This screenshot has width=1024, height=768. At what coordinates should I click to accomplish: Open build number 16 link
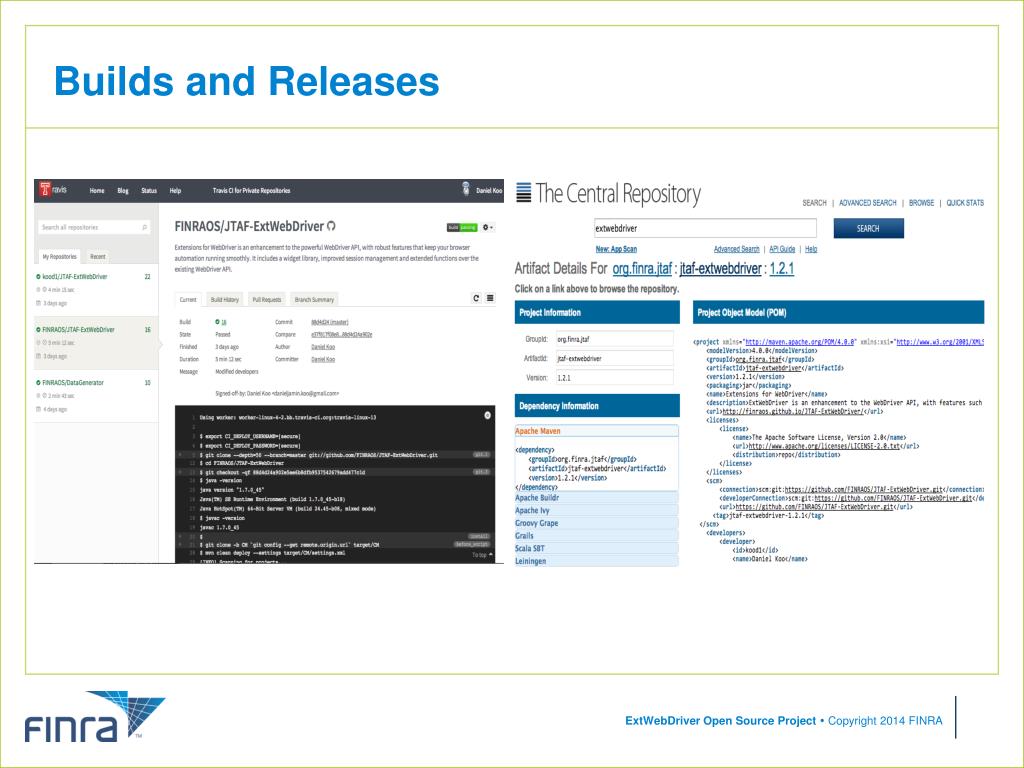point(224,322)
